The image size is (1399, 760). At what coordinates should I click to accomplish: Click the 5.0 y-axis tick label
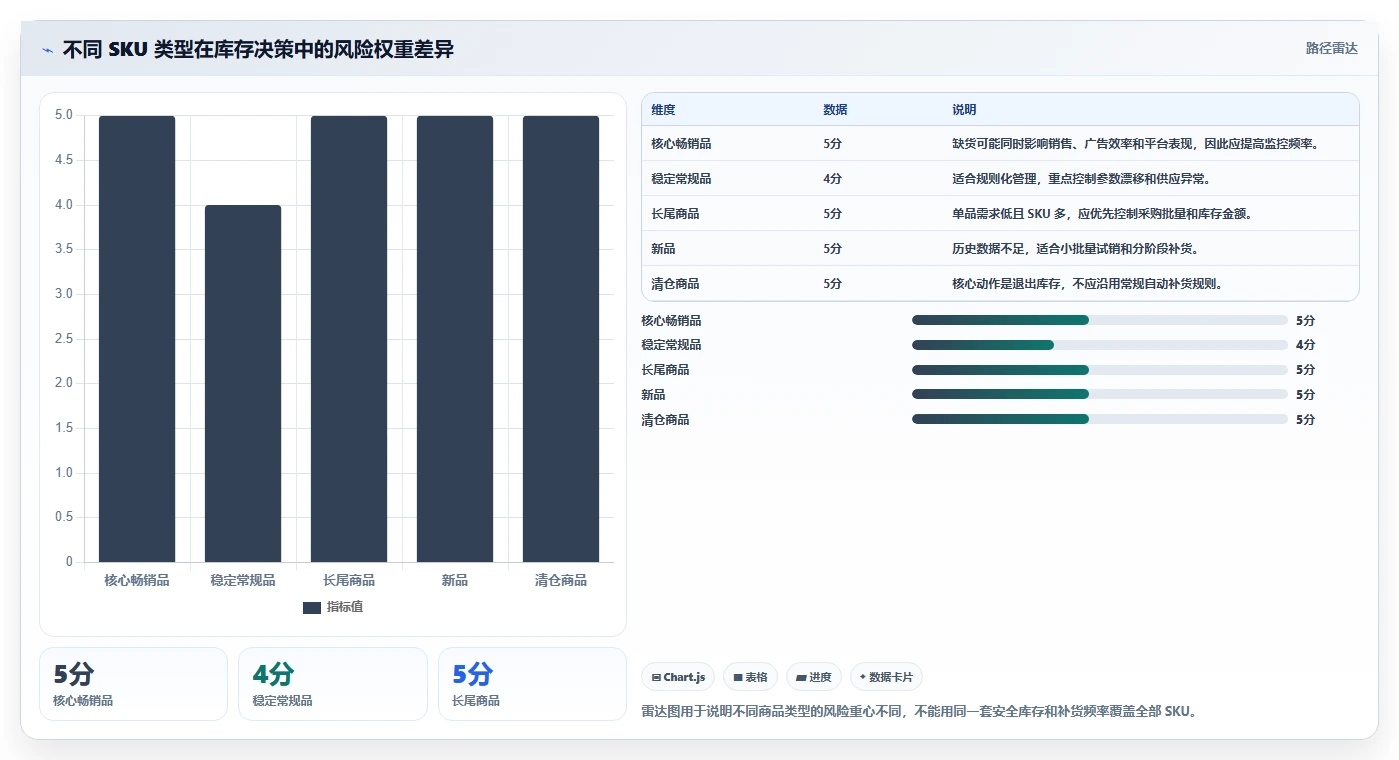(x=64, y=115)
